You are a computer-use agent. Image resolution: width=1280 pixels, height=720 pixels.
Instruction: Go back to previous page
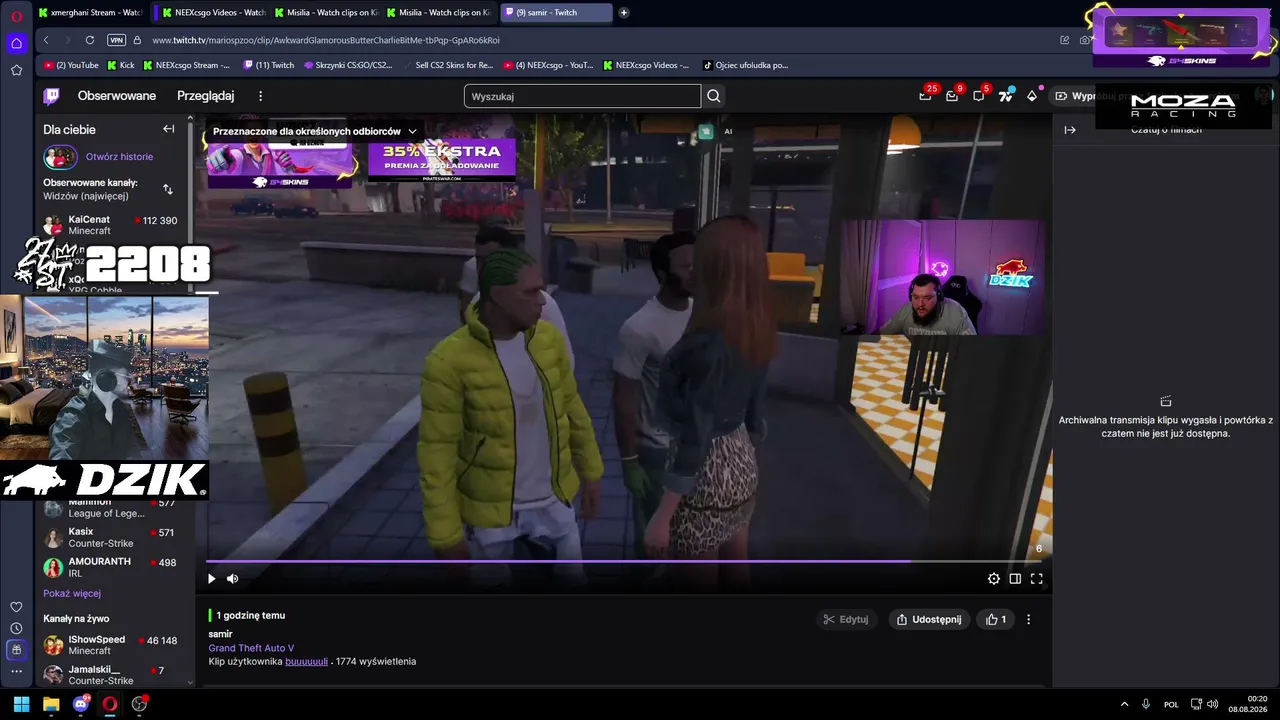pyautogui.click(x=46, y=40)
